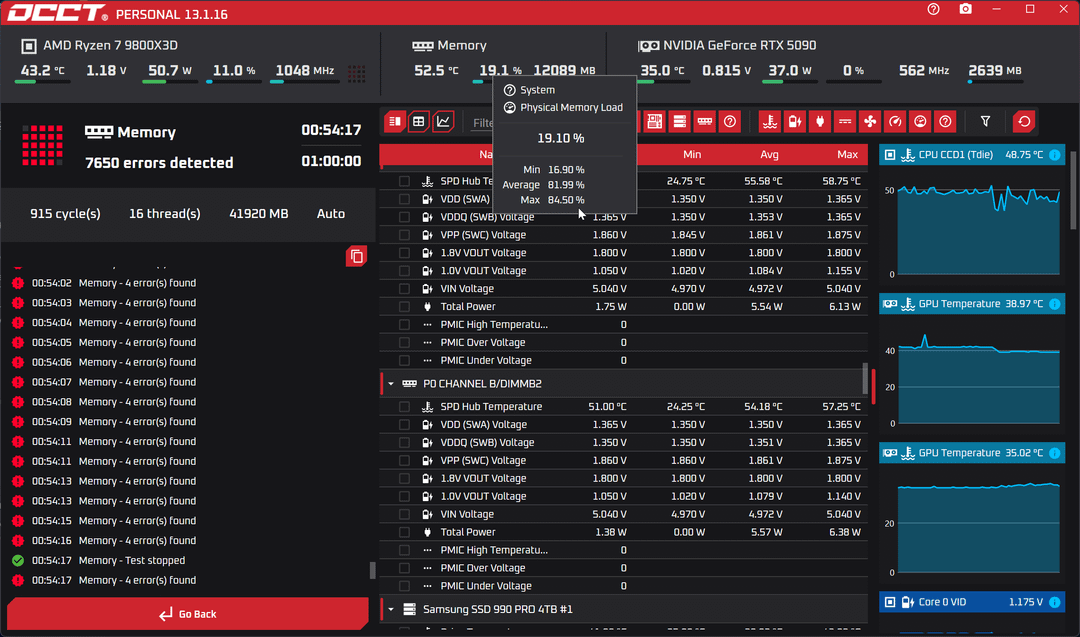Click the '41920 MB' memory size value
Viewport: 1080px width, 637px height.
click(x=258, y=214)
